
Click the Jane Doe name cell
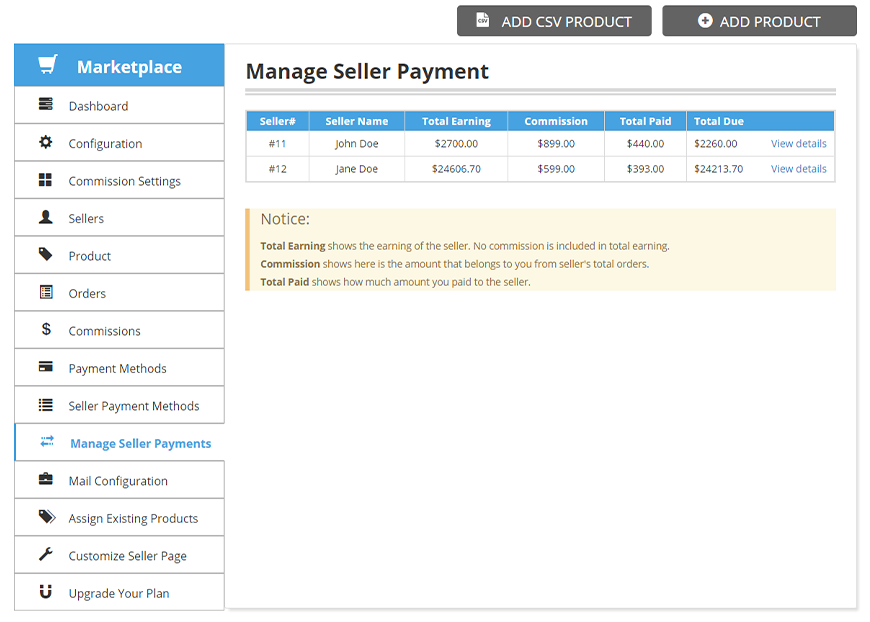[x=357, y=169]
